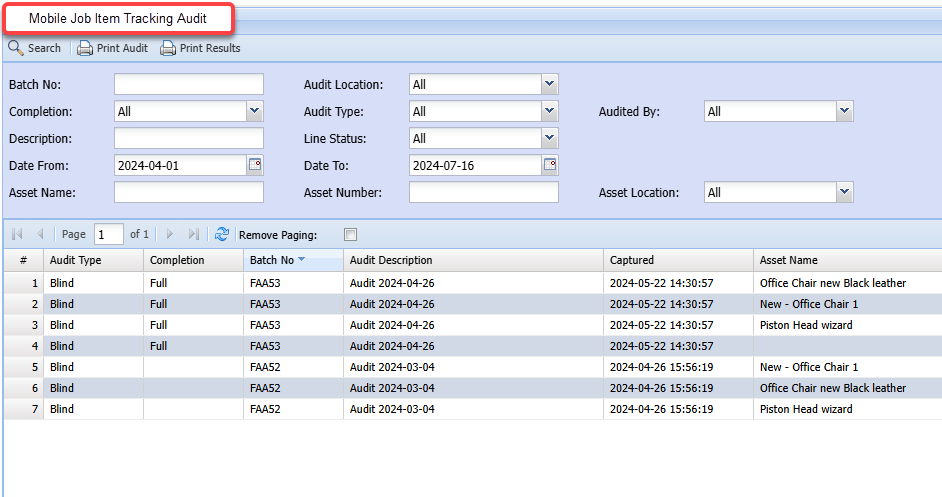Click the Captured column header
Viewport: 942px width, 497px height.
click(632, 260)
